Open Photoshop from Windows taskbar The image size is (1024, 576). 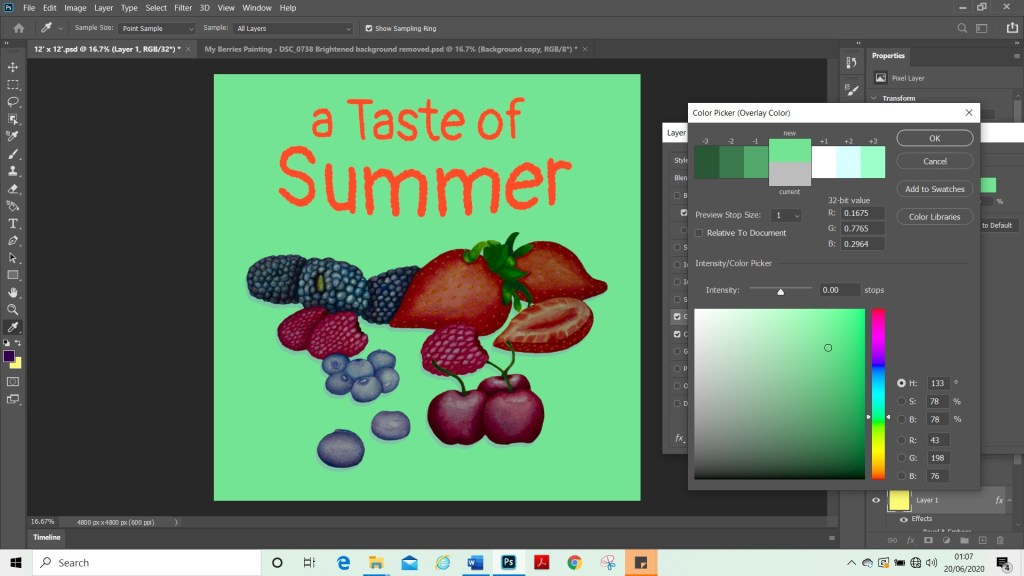point(509,562)
